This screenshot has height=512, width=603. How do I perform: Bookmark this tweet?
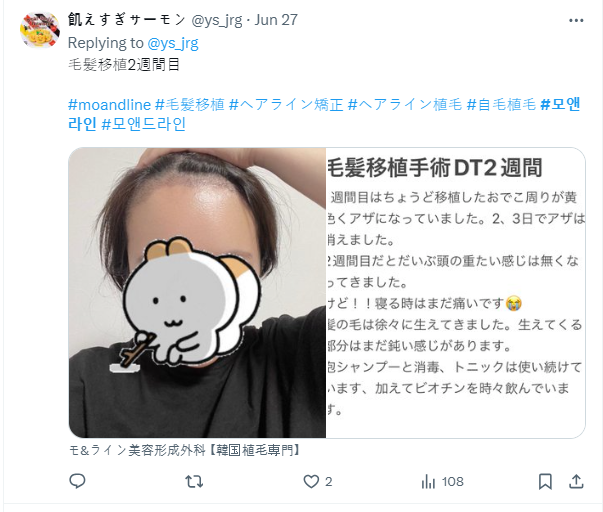pos(545,482)
